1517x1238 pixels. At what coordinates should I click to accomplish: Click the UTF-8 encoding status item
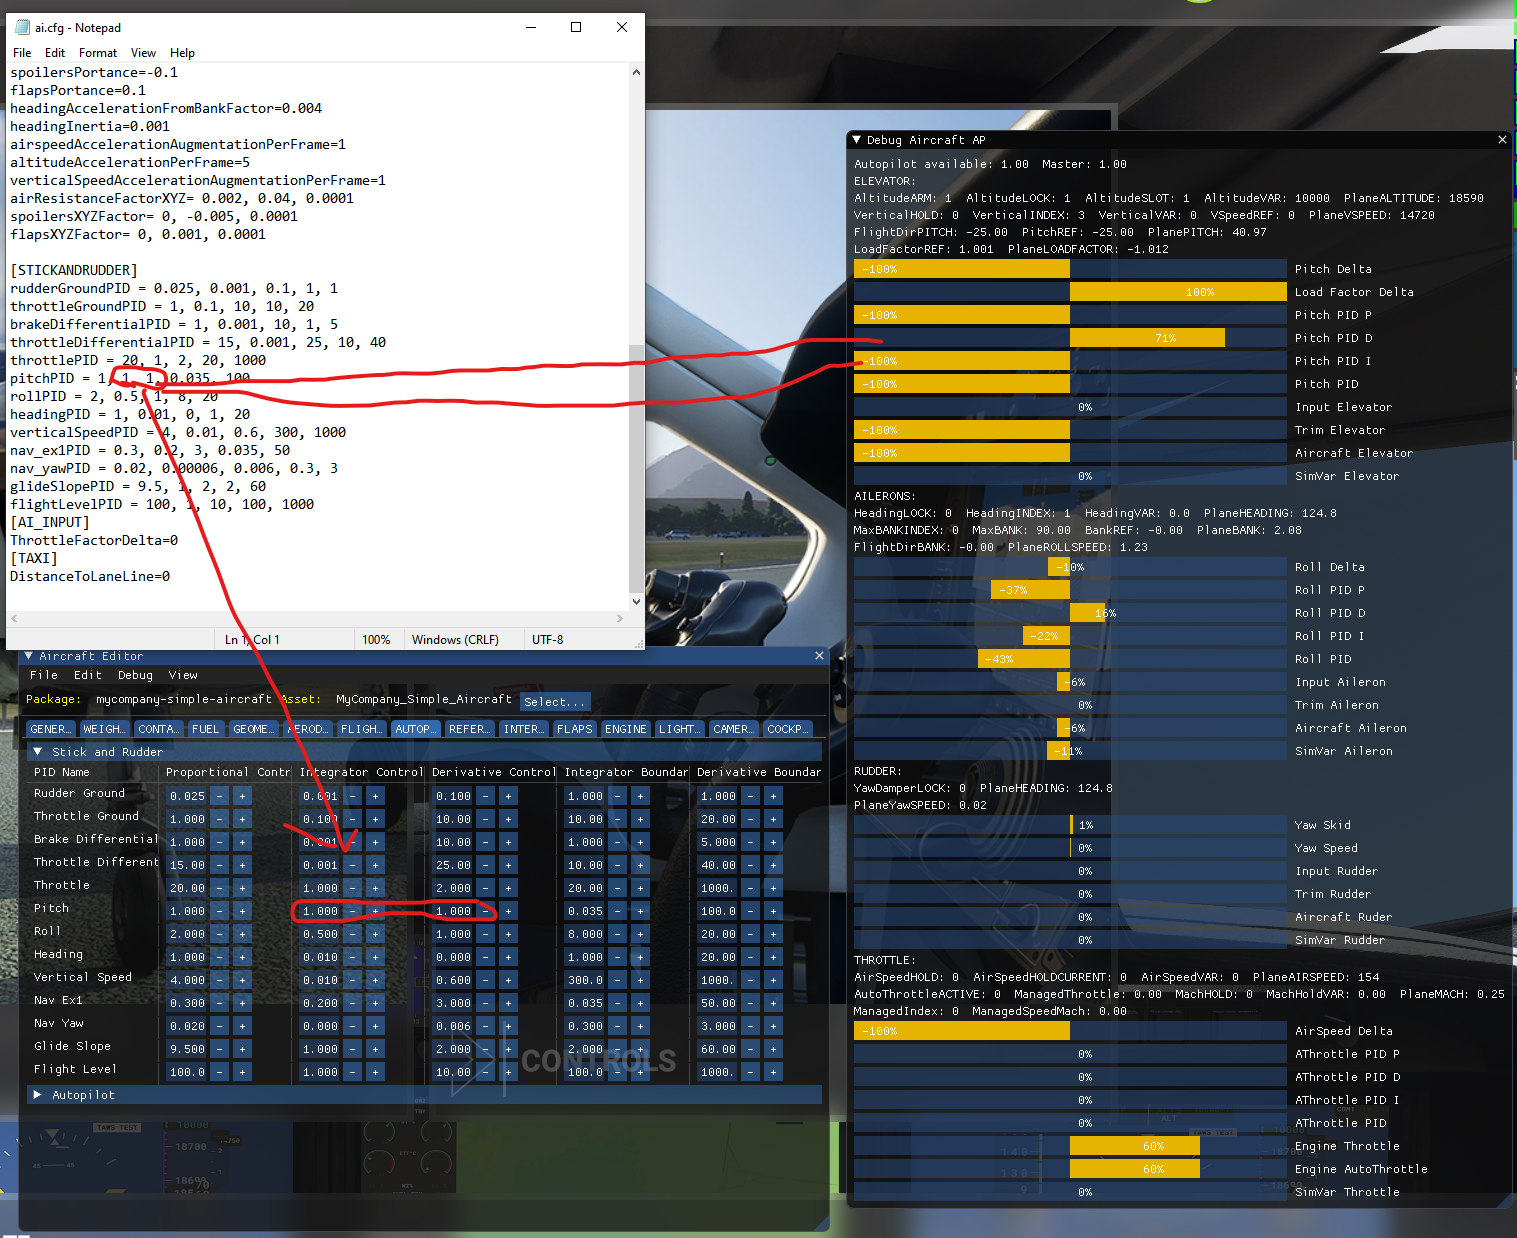pos(547,639)
